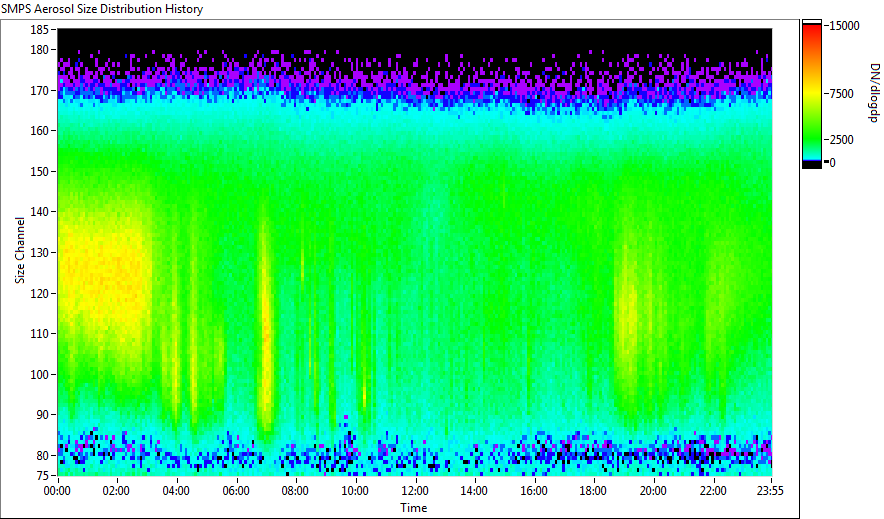Select the 2500 value on color scale
The image size is (884, 519).
[x=842, y=140]
